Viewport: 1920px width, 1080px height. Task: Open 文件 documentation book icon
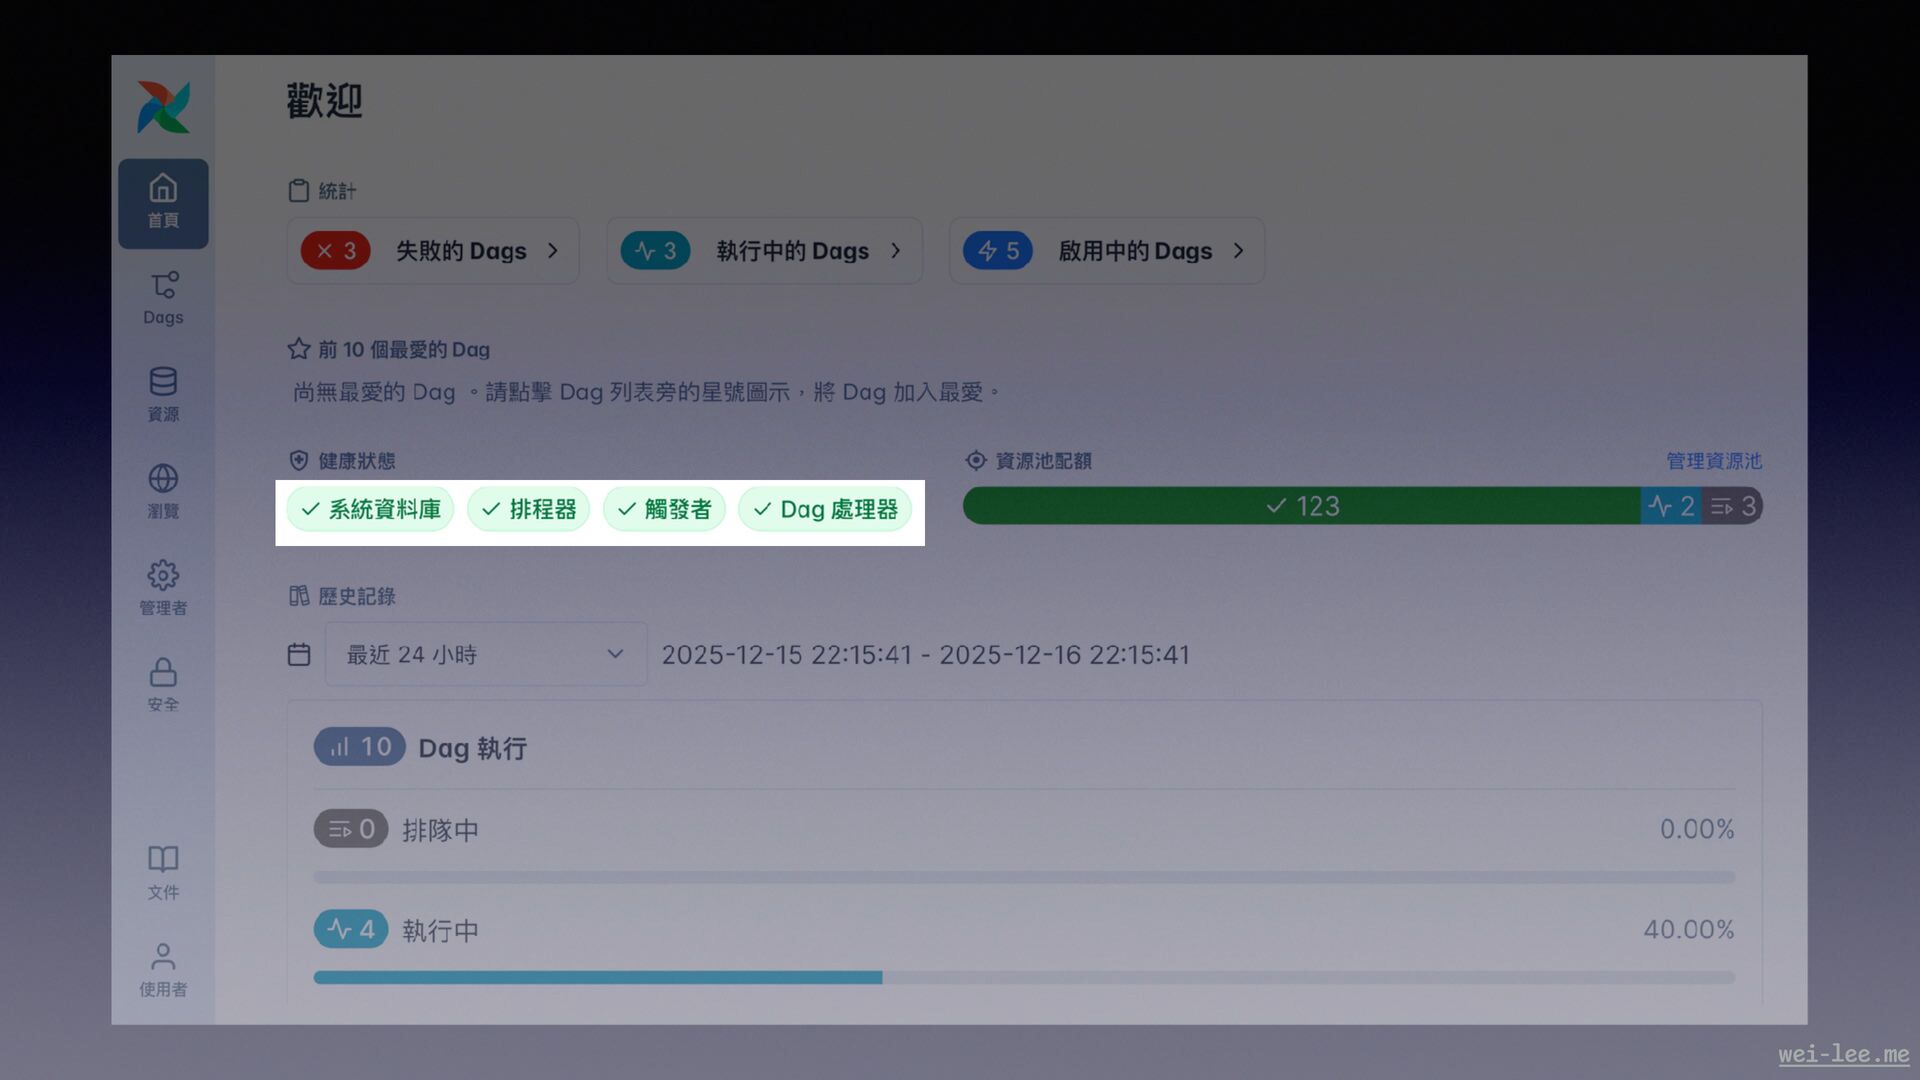(x=163, y=872)
